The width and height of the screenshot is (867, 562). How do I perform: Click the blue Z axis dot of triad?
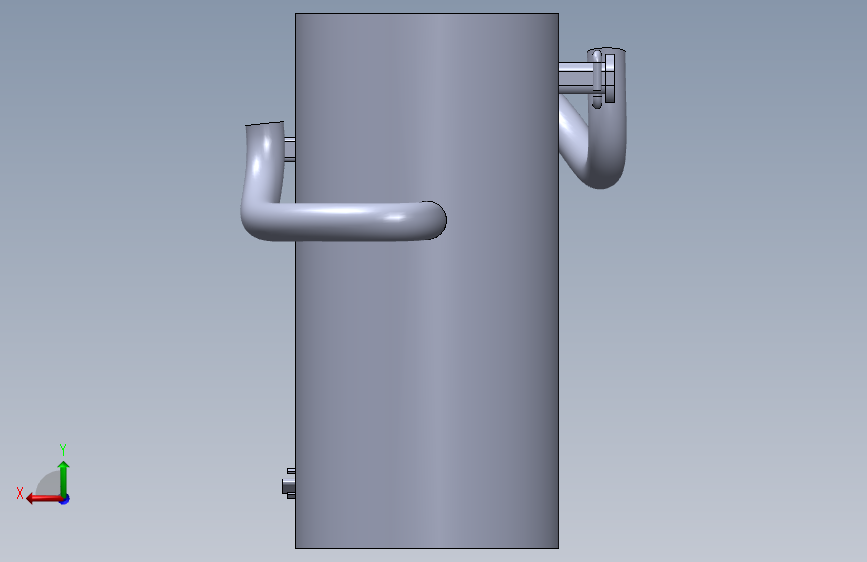pyautogui.click(x=65, y=499)
